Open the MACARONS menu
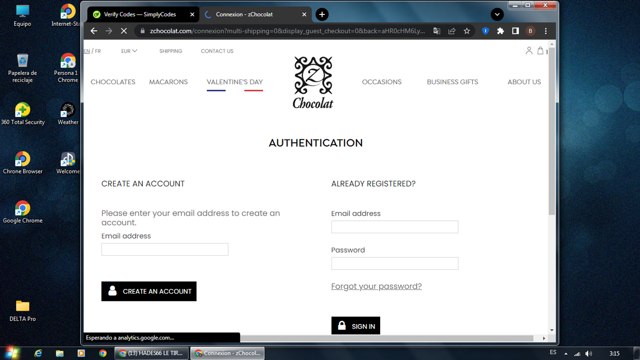640x360 pixels. [x=168, y=82]
